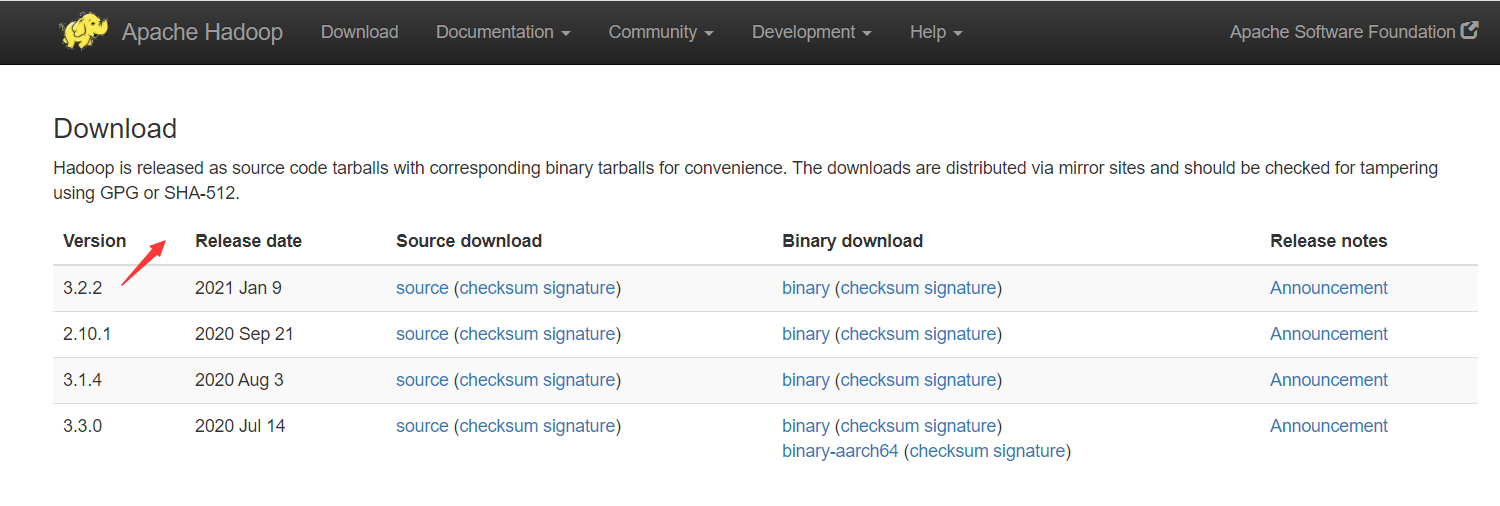The width and height of the screenshot is (1500, 506).
Task: Download binary for version 3.2.2
Action: pyautogui.click(x=806, y=288)
